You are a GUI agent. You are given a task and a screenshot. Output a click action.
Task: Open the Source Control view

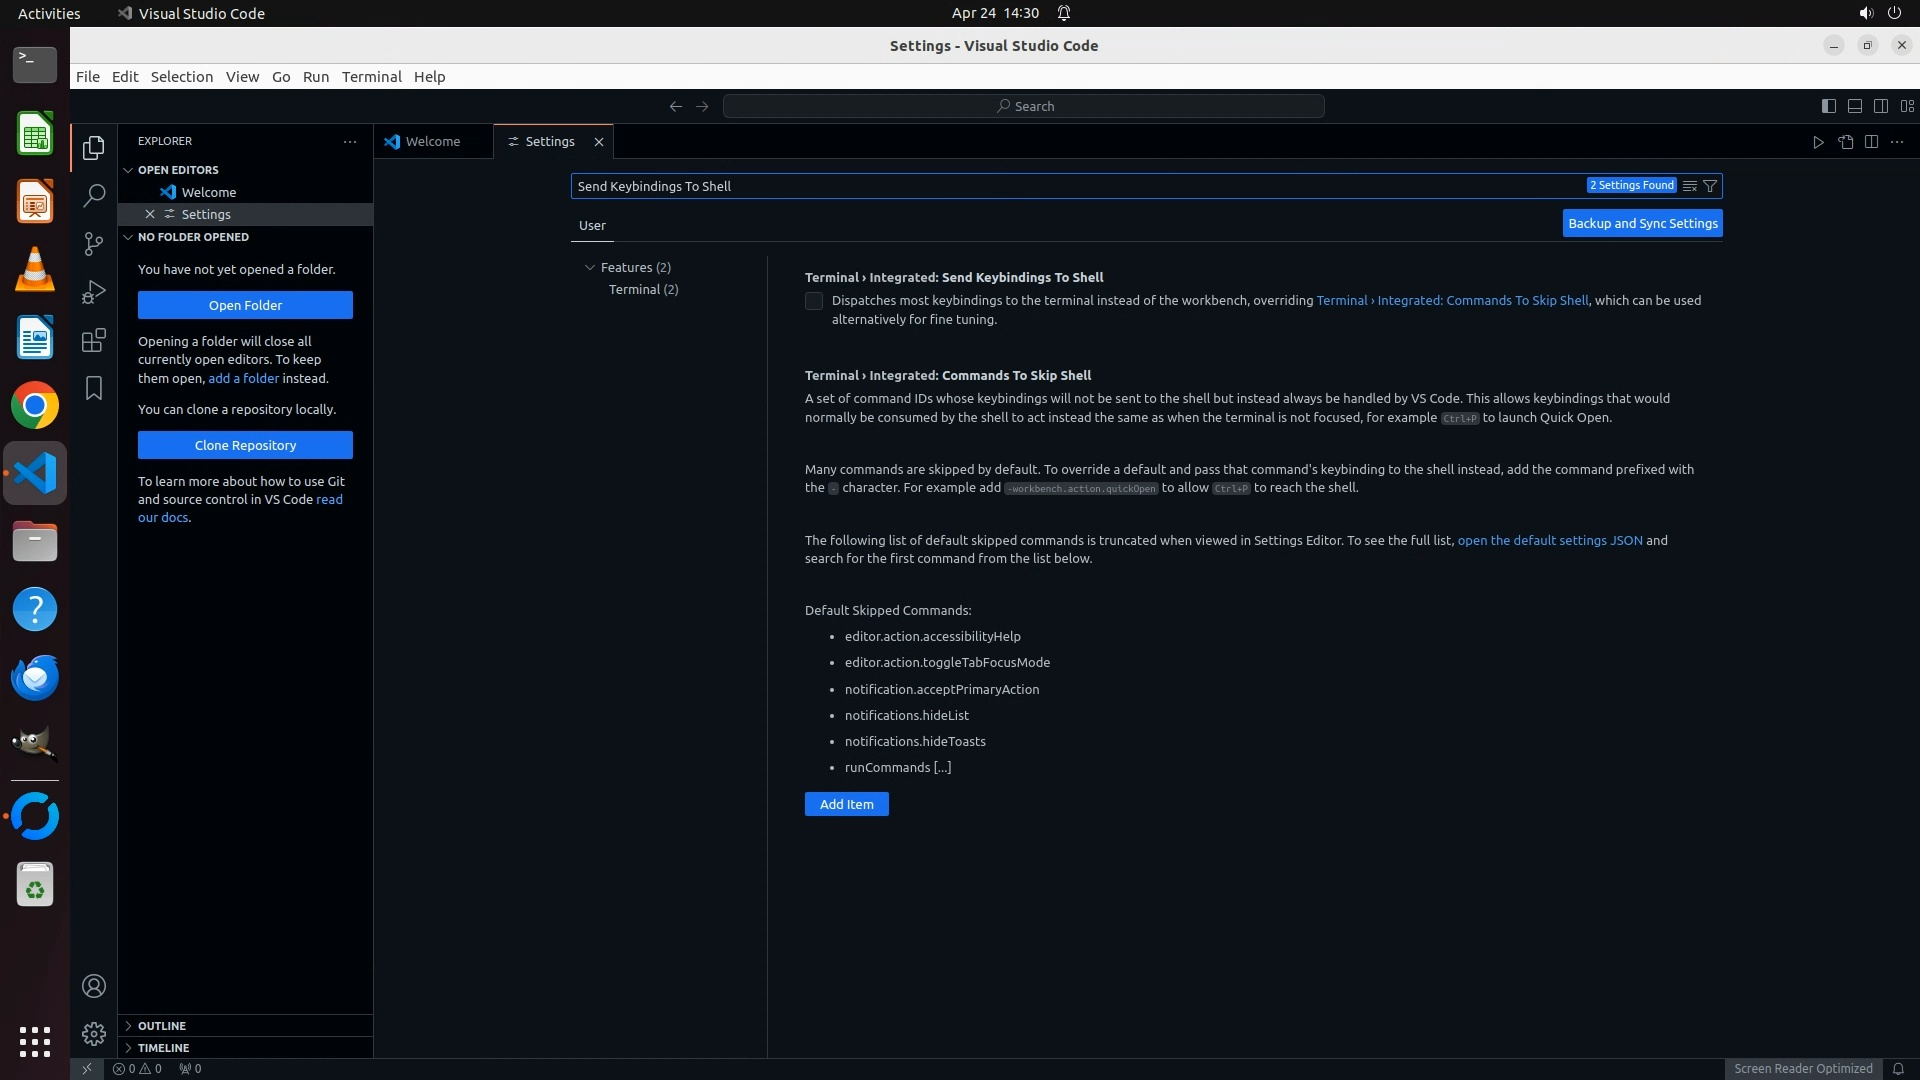94,244
